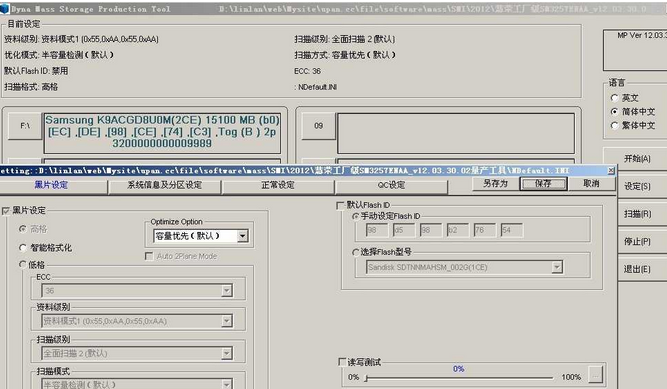The image size is (667, 389).
Task: Click '优化模式: 半容量检测' text
Action: tap(59, 55)
